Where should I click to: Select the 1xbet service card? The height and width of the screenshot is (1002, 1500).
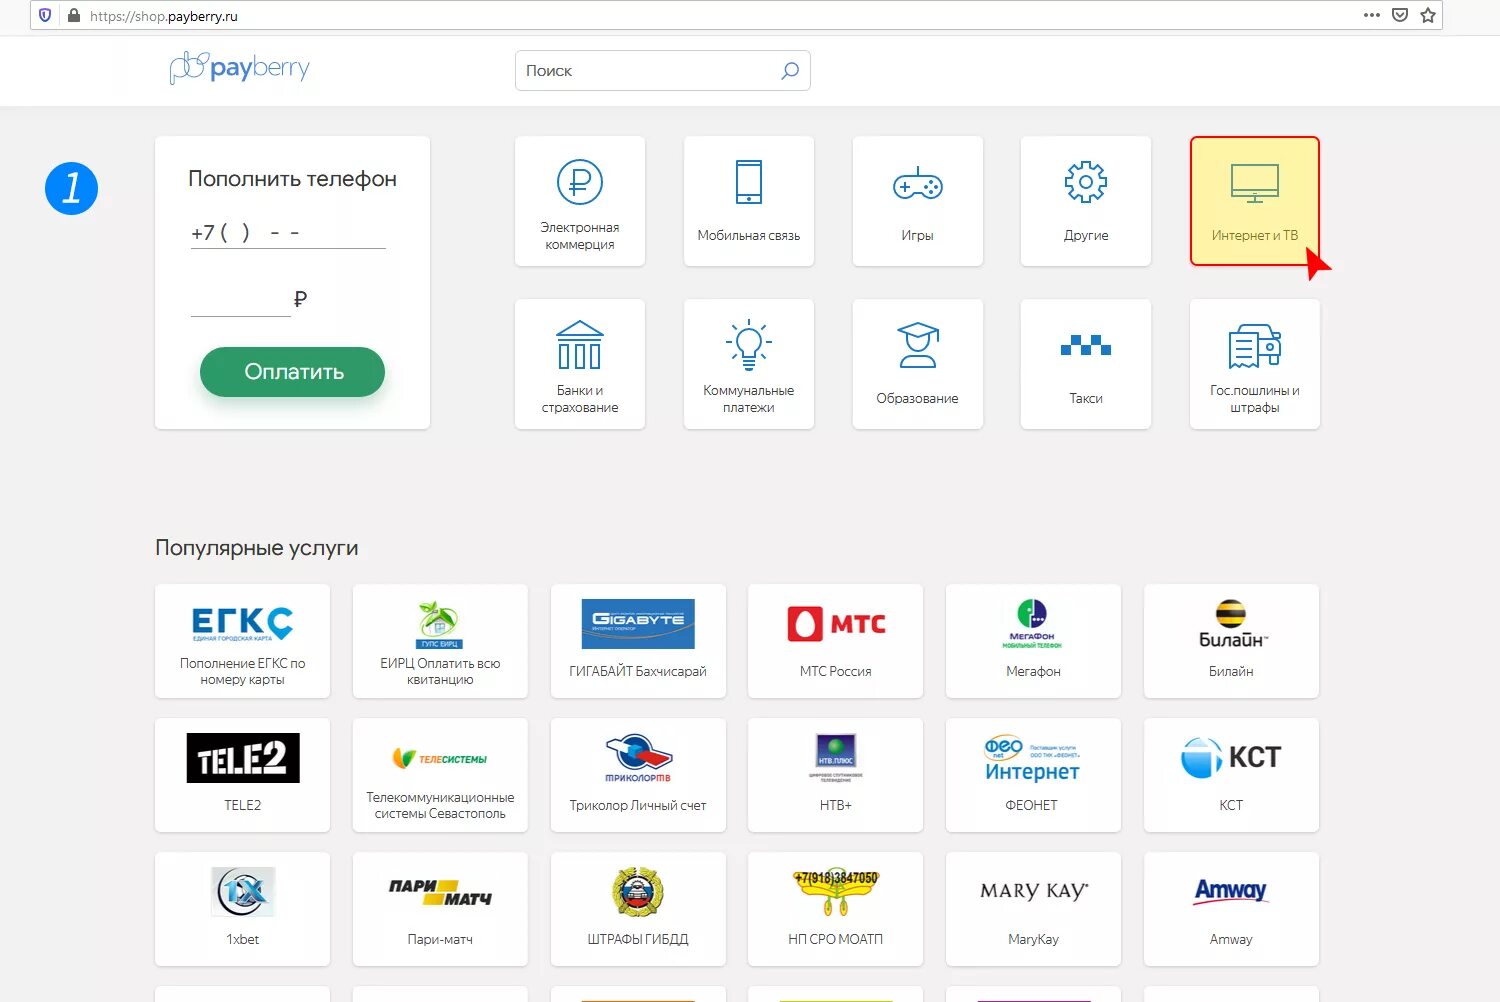[242, 909]
